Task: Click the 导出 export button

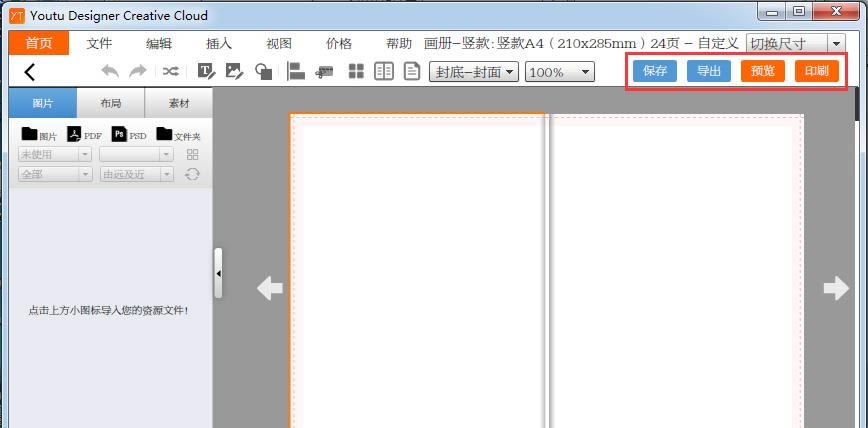Action: click(x=709, y=71)
